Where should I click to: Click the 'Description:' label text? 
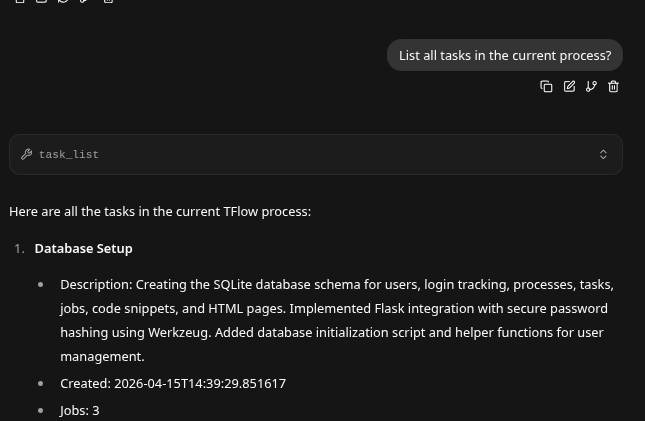(96, 285)
